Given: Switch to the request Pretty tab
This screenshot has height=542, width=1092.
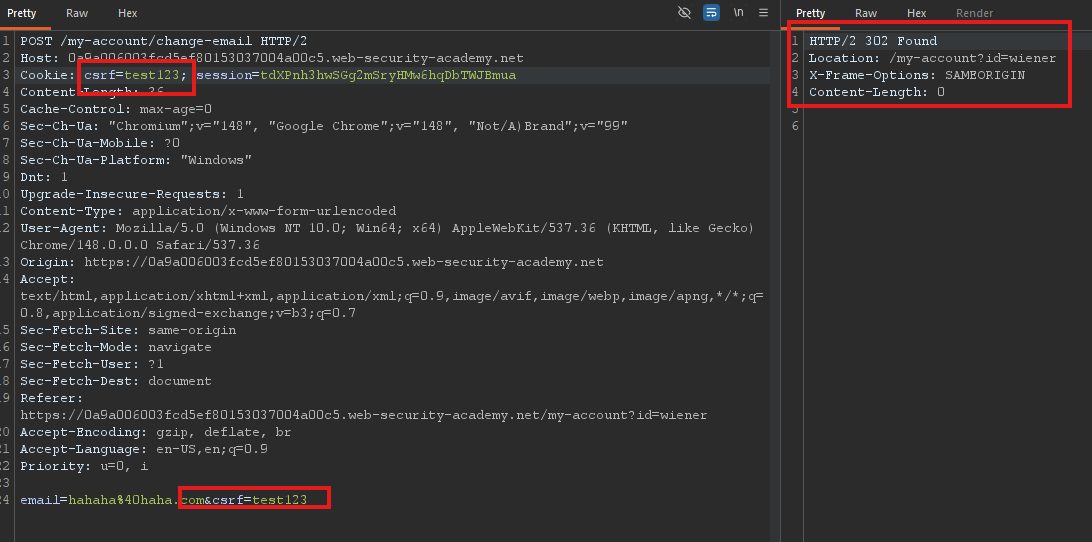Looking at the screenshot, I should pyautogui.click(x=22, y=13).
